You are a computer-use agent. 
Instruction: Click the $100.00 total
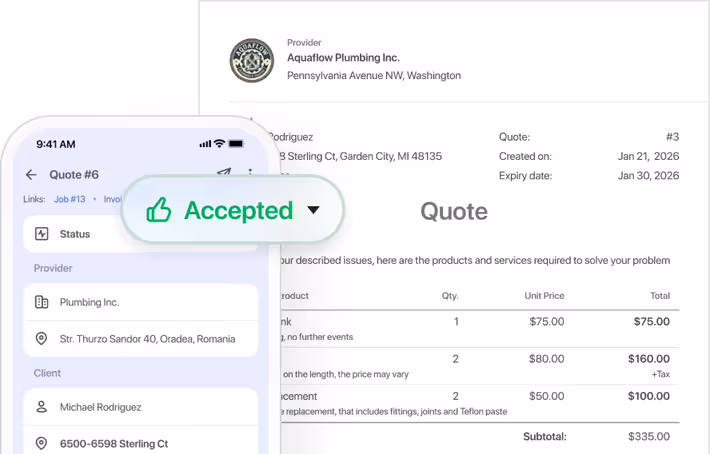point(649,396)
